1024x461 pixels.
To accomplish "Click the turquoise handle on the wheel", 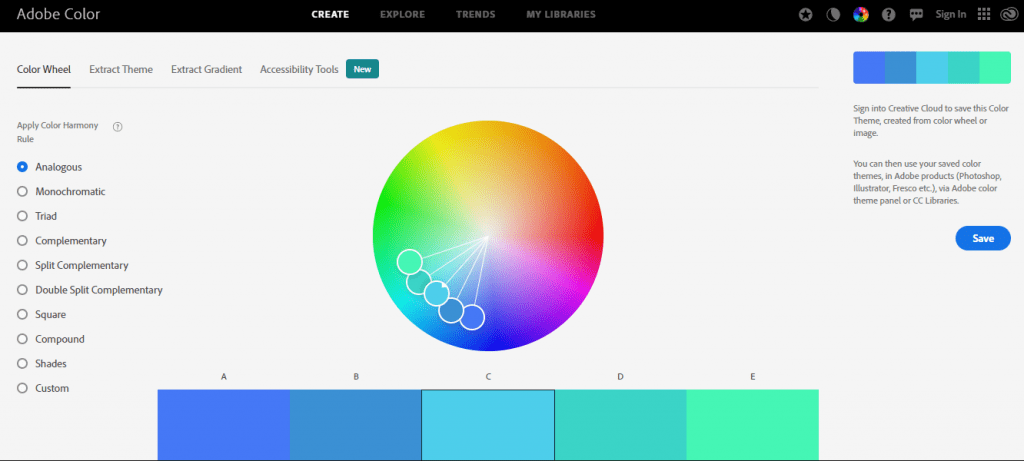I will coord(419,282).
